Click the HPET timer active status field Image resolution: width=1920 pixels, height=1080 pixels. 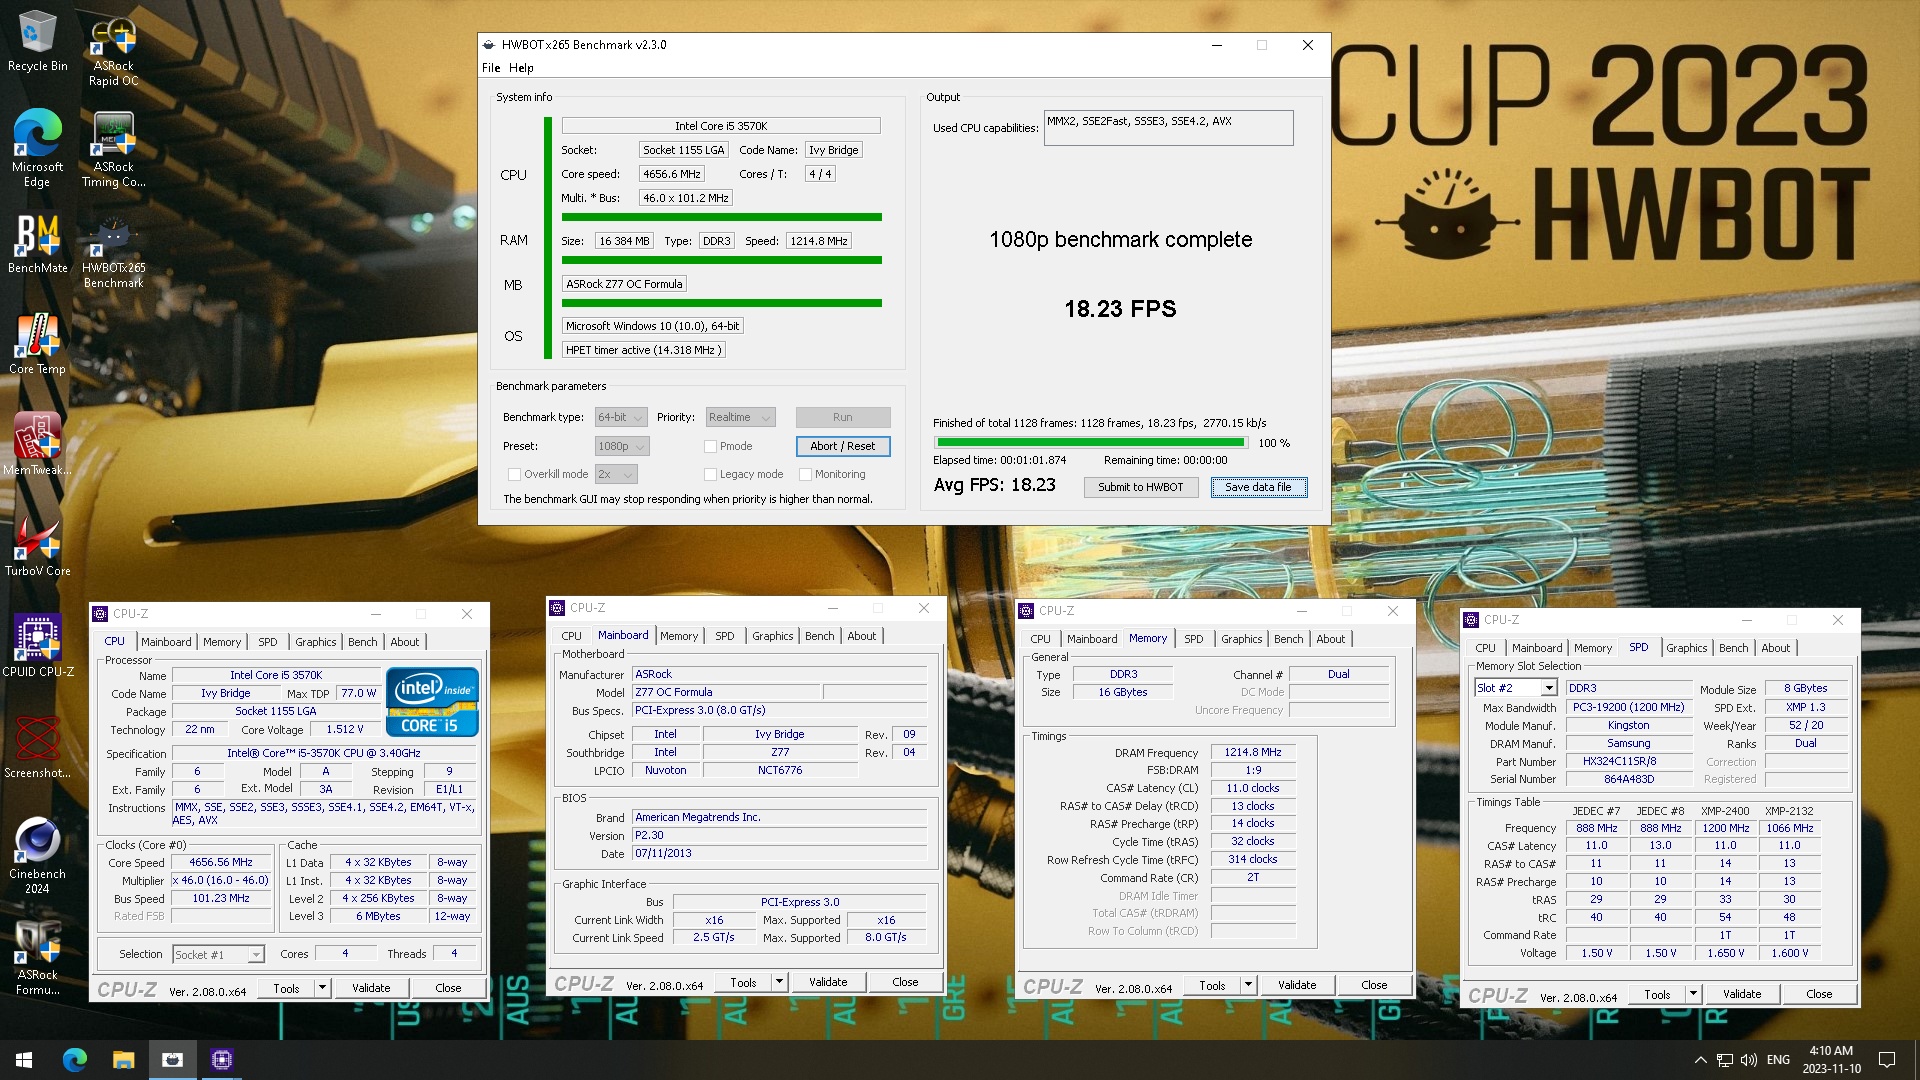[642, 350]
